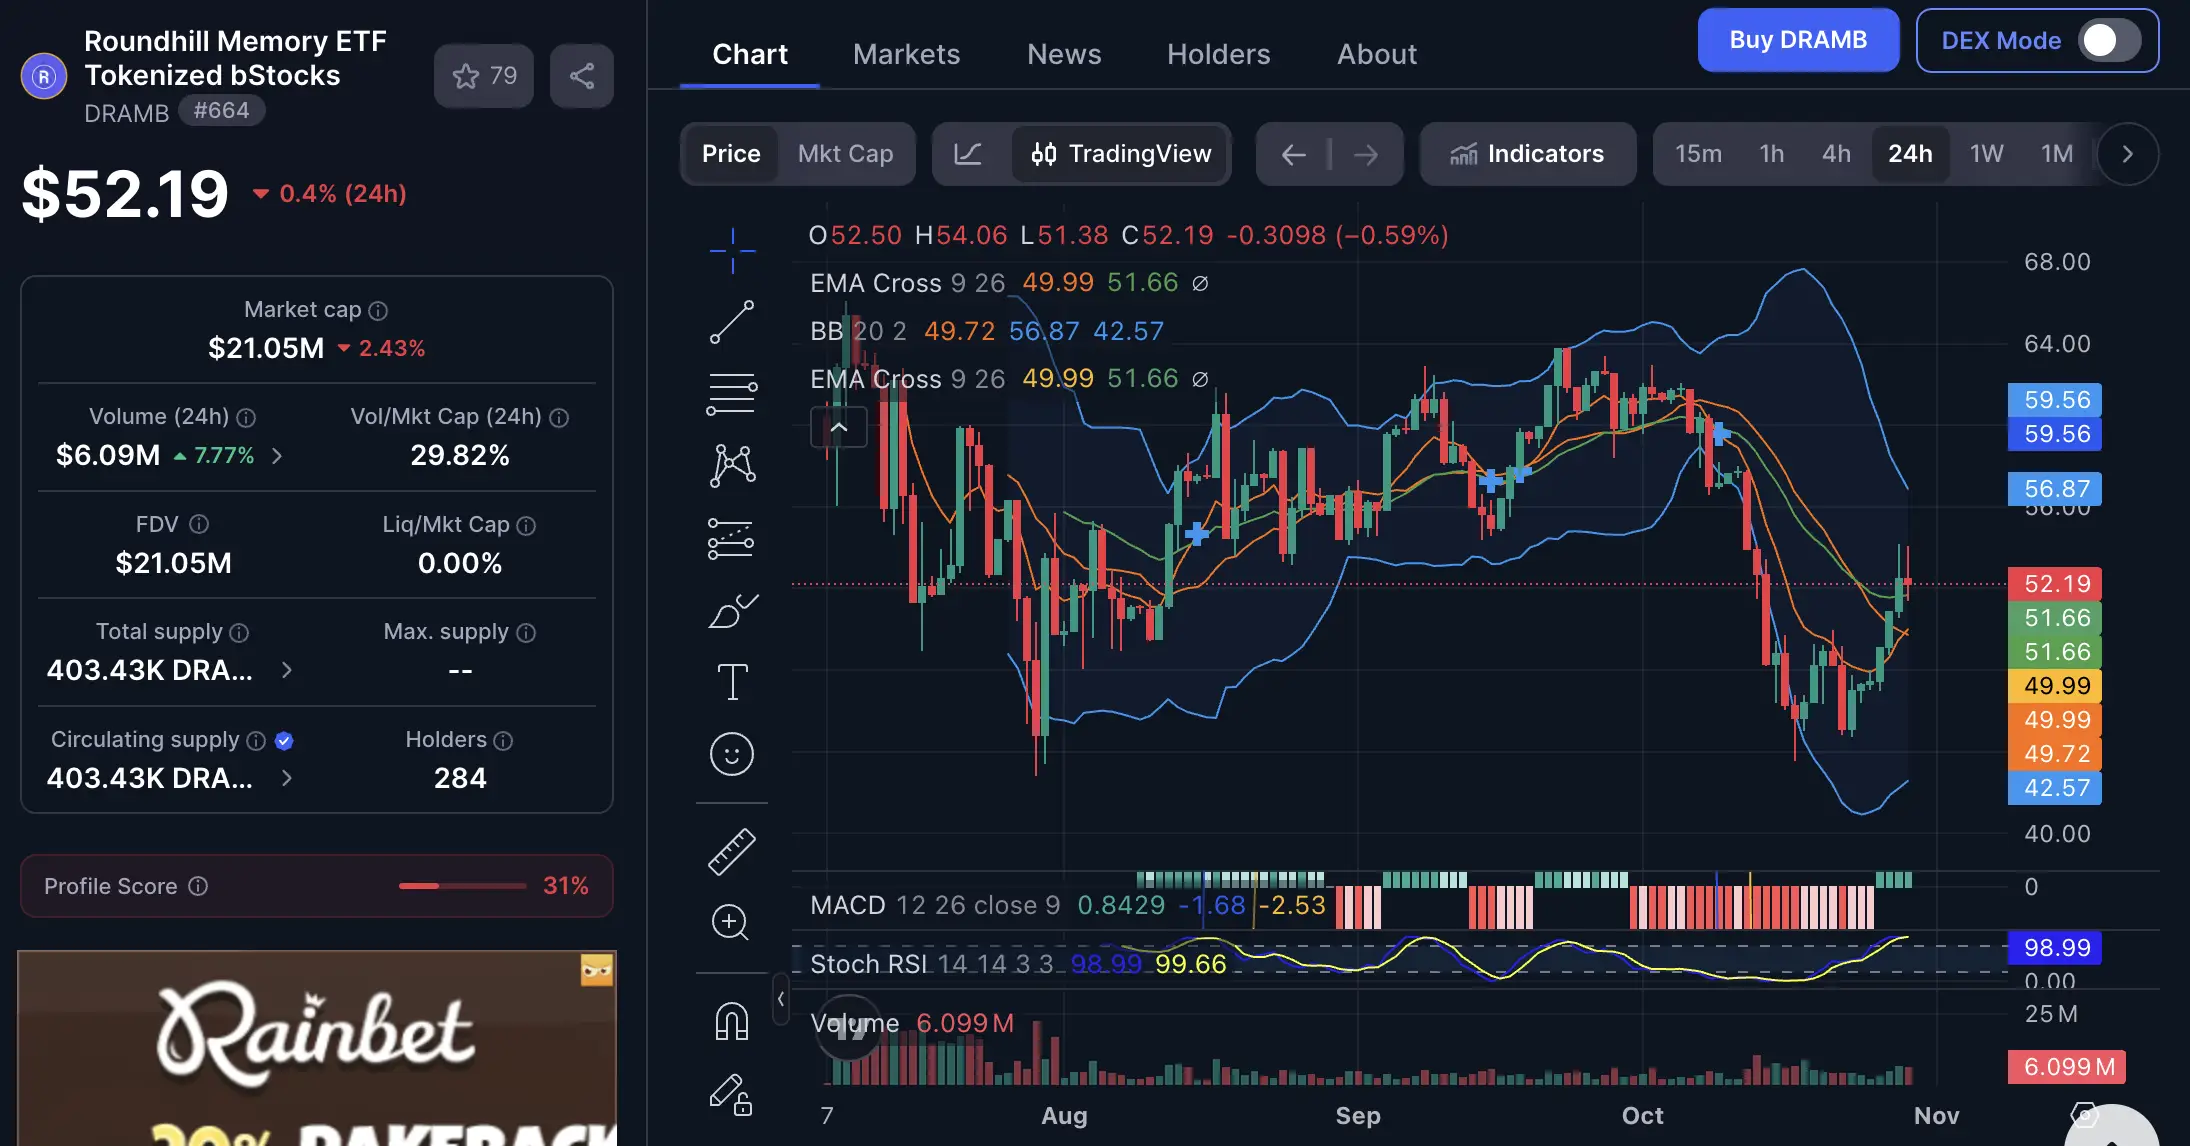The image size is (2190, 1146).
Task: Select the trend line drawing tool
Action: coord(732,322)
